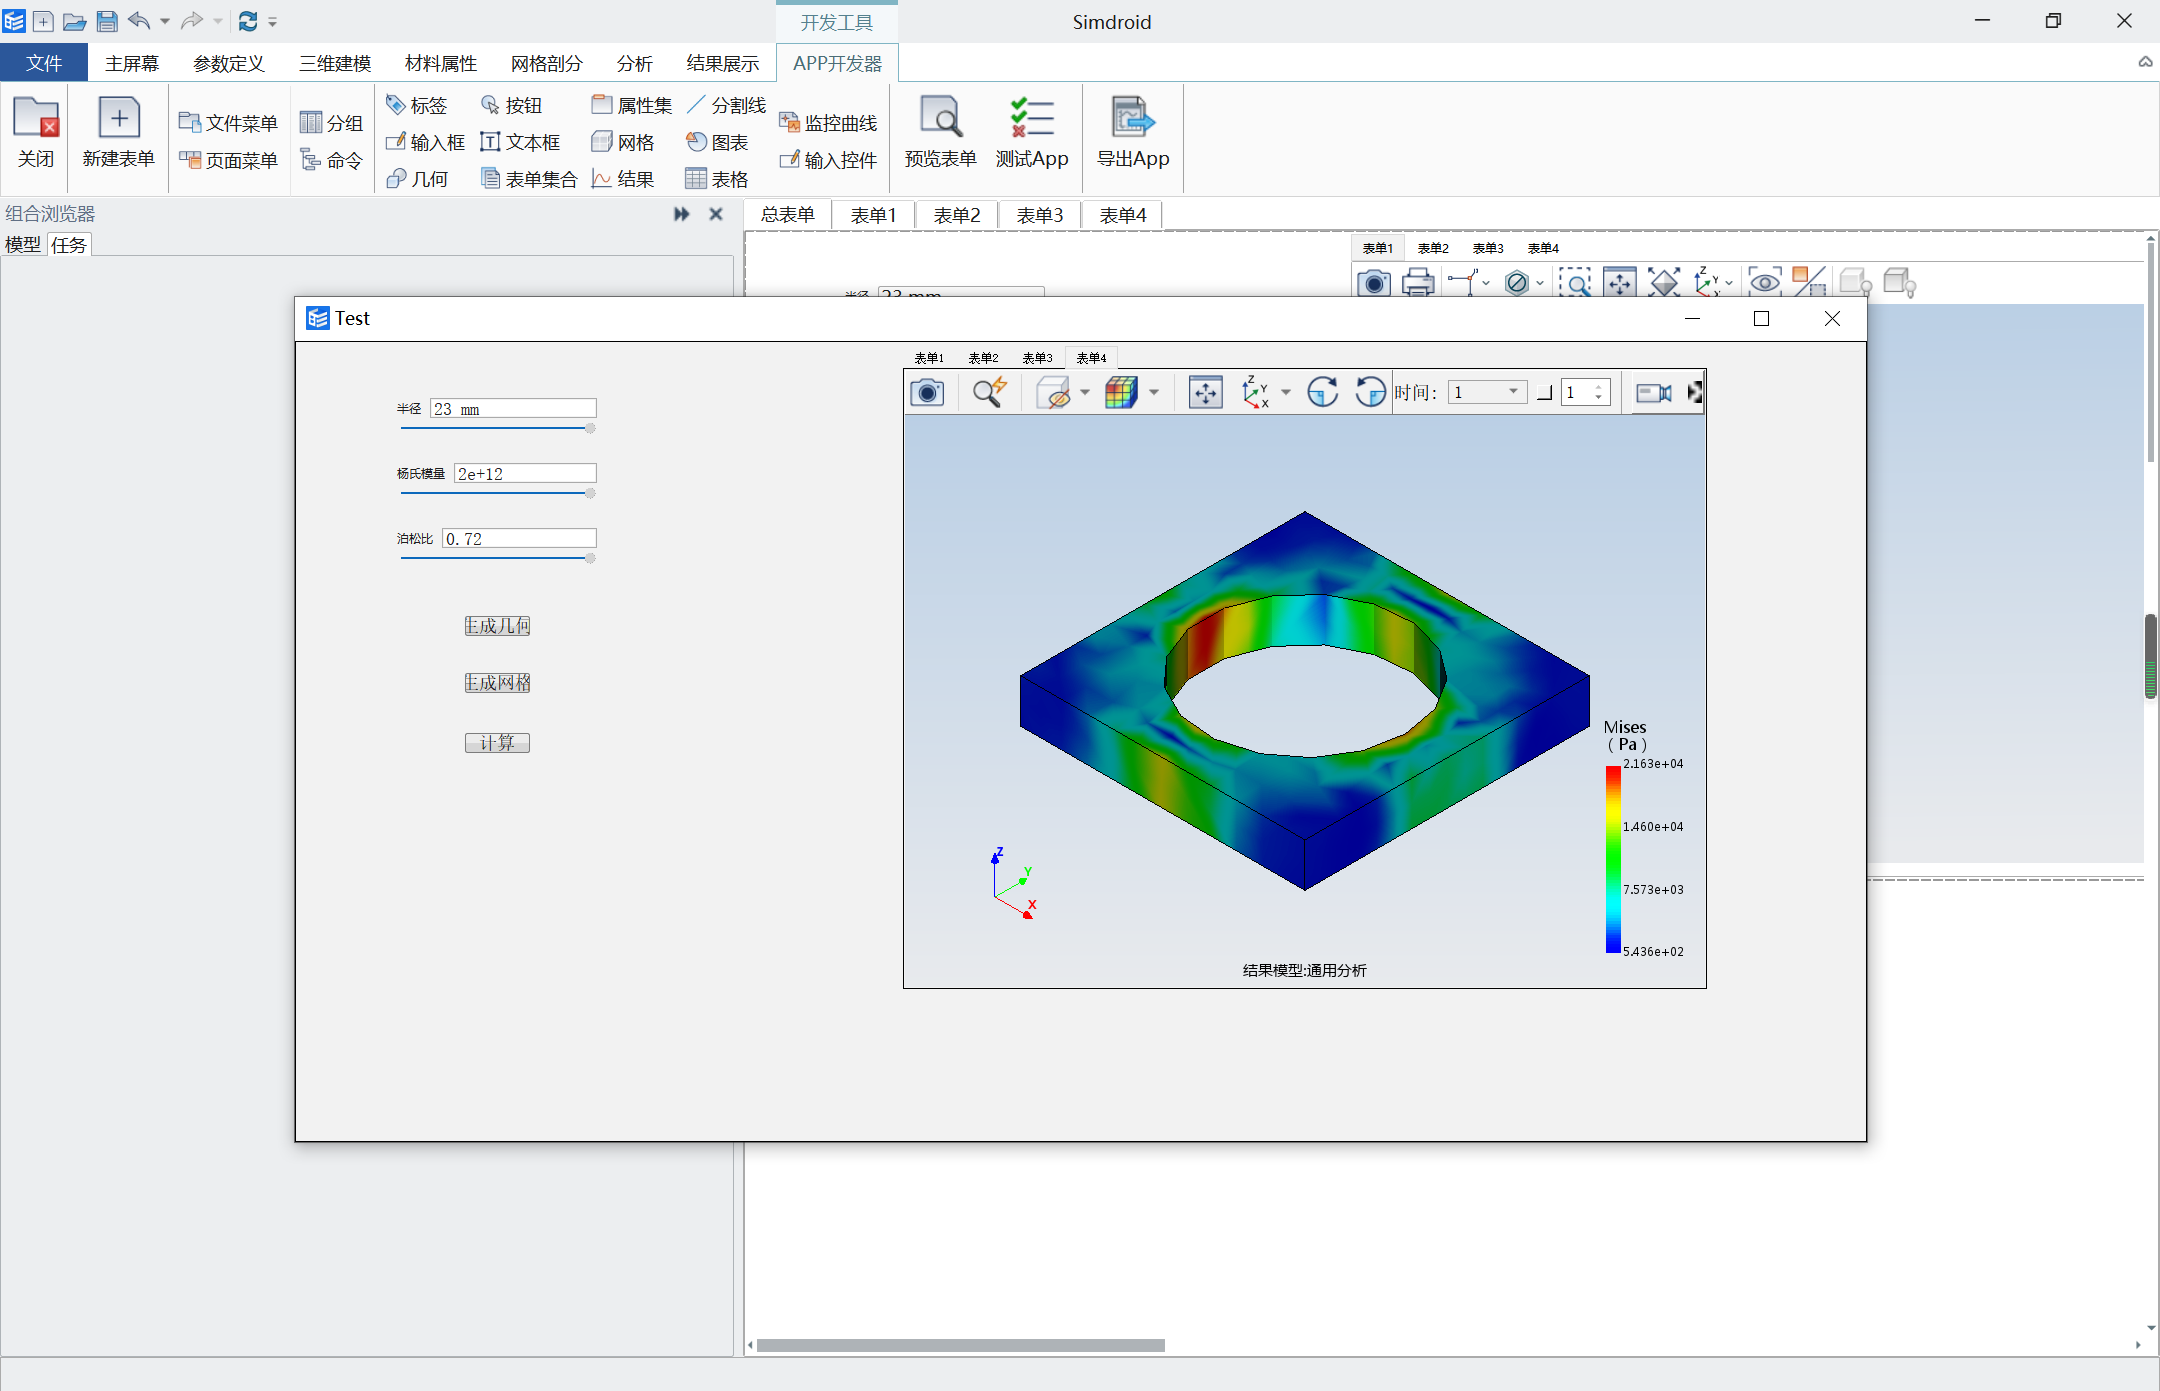Click the 生成几何 button
The height and width of the screenshot is (1391, 2160).
tap(497, 626)
